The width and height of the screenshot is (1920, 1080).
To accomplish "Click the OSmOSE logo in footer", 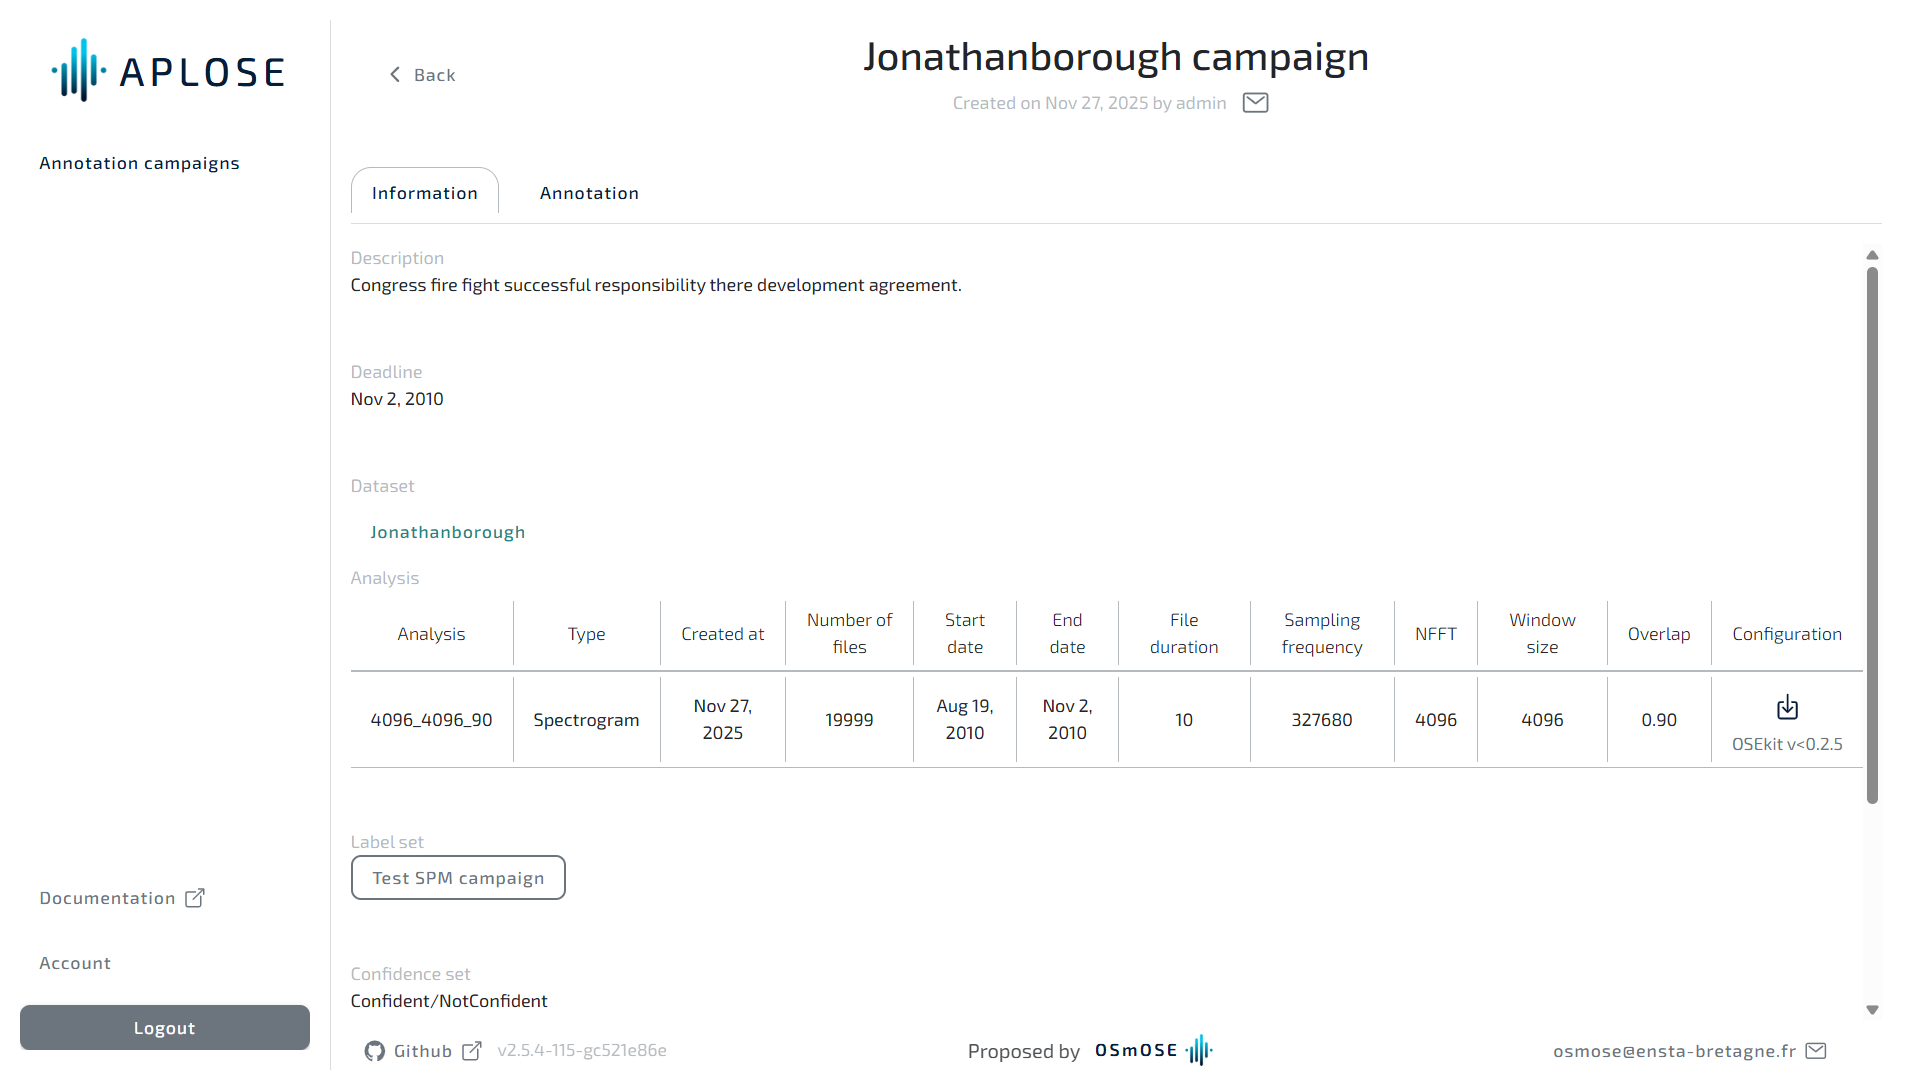I will [1153, 1051].
